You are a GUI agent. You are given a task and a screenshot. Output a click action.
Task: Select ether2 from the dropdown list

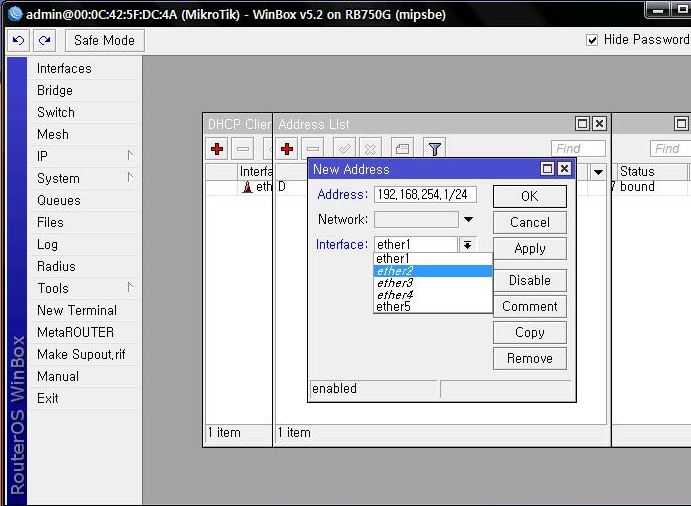[x=433, y=271]
